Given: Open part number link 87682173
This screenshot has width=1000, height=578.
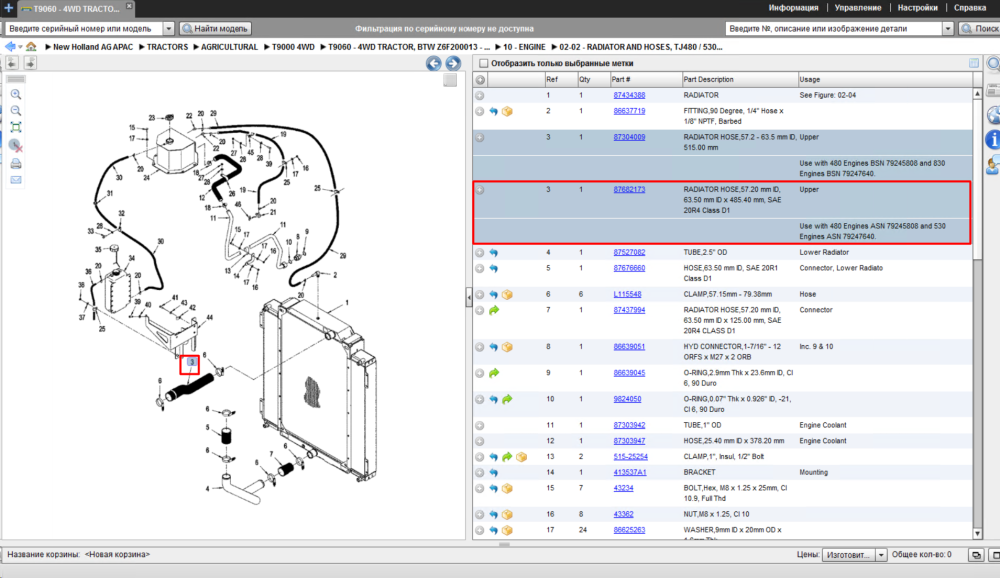Looking at the screenshot, I should click(x=629, y=189).
